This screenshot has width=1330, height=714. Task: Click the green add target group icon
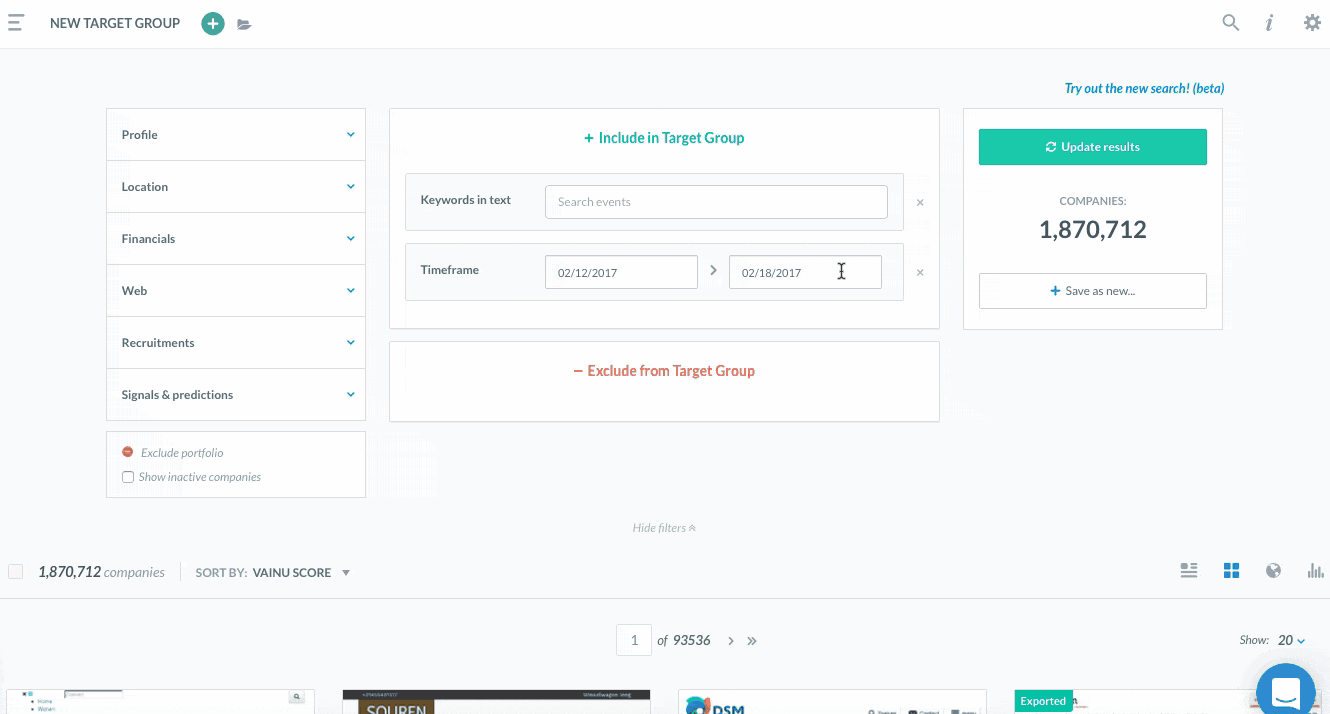coord(212,24)
